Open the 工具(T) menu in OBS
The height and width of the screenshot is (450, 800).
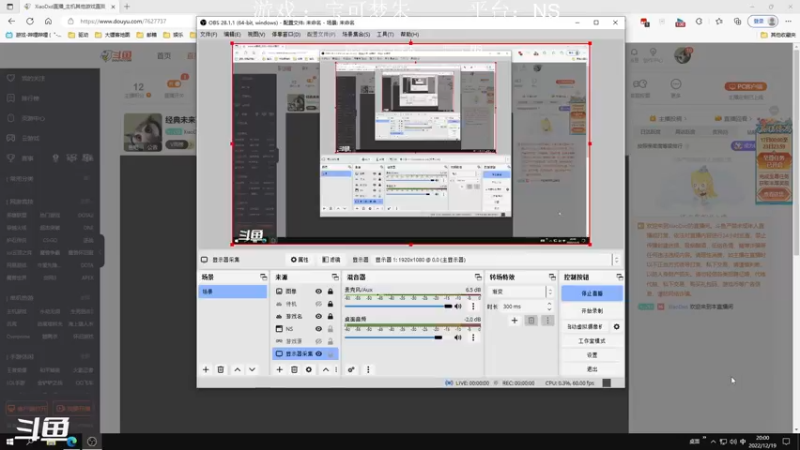click(385, 34)
